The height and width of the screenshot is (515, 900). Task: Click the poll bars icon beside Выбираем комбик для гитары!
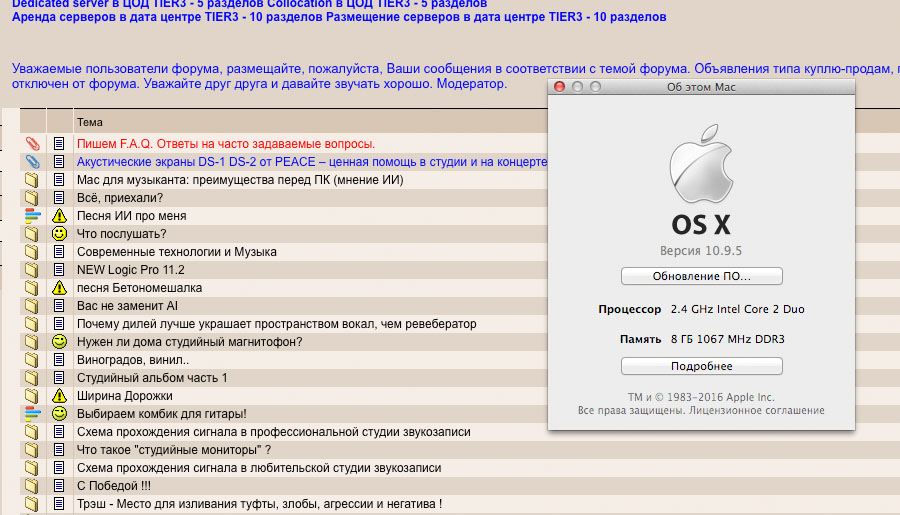(x=32, y=414)
